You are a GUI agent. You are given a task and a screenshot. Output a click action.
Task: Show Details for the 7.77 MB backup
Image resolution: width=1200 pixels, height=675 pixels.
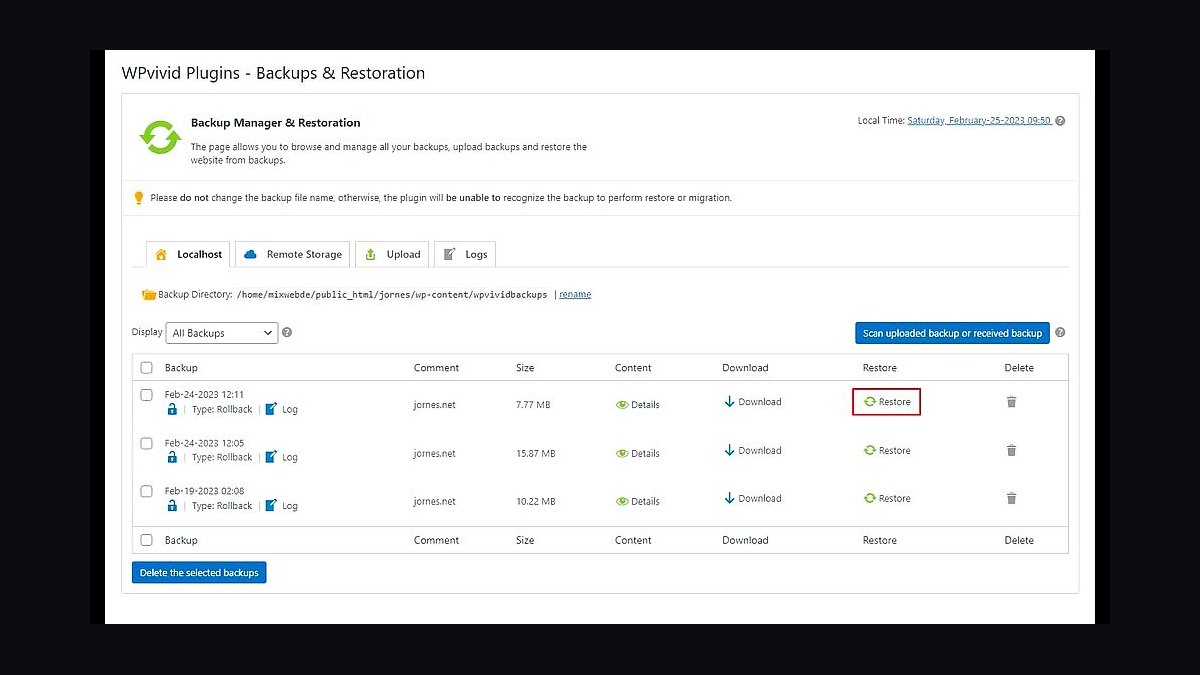click(x=638, y=405)
